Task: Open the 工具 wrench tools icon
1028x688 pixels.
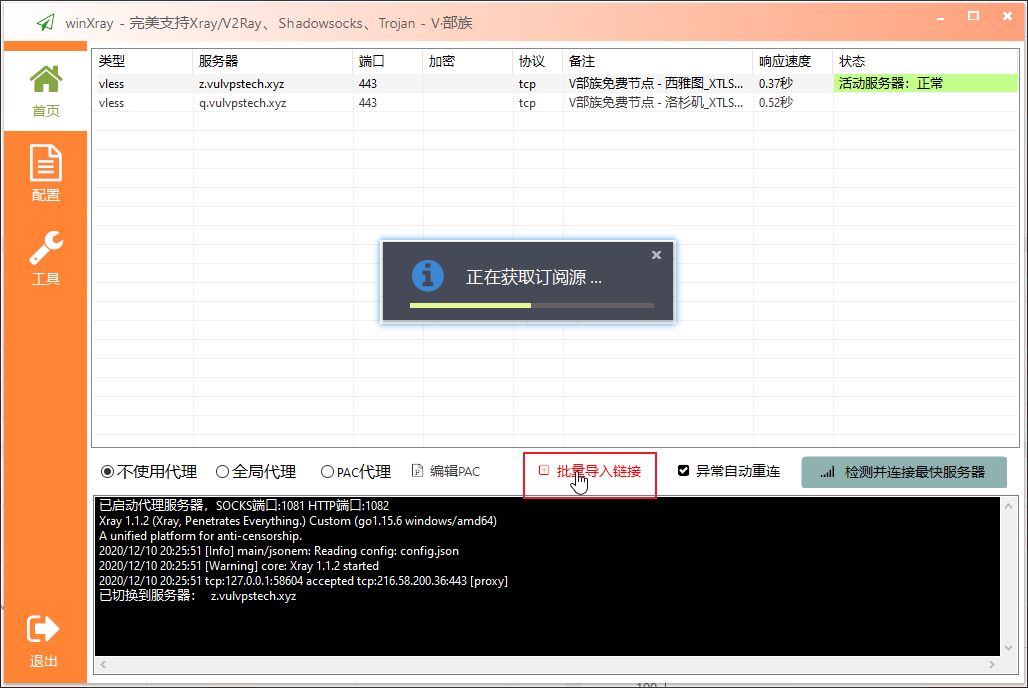Action: coord(46,248)
